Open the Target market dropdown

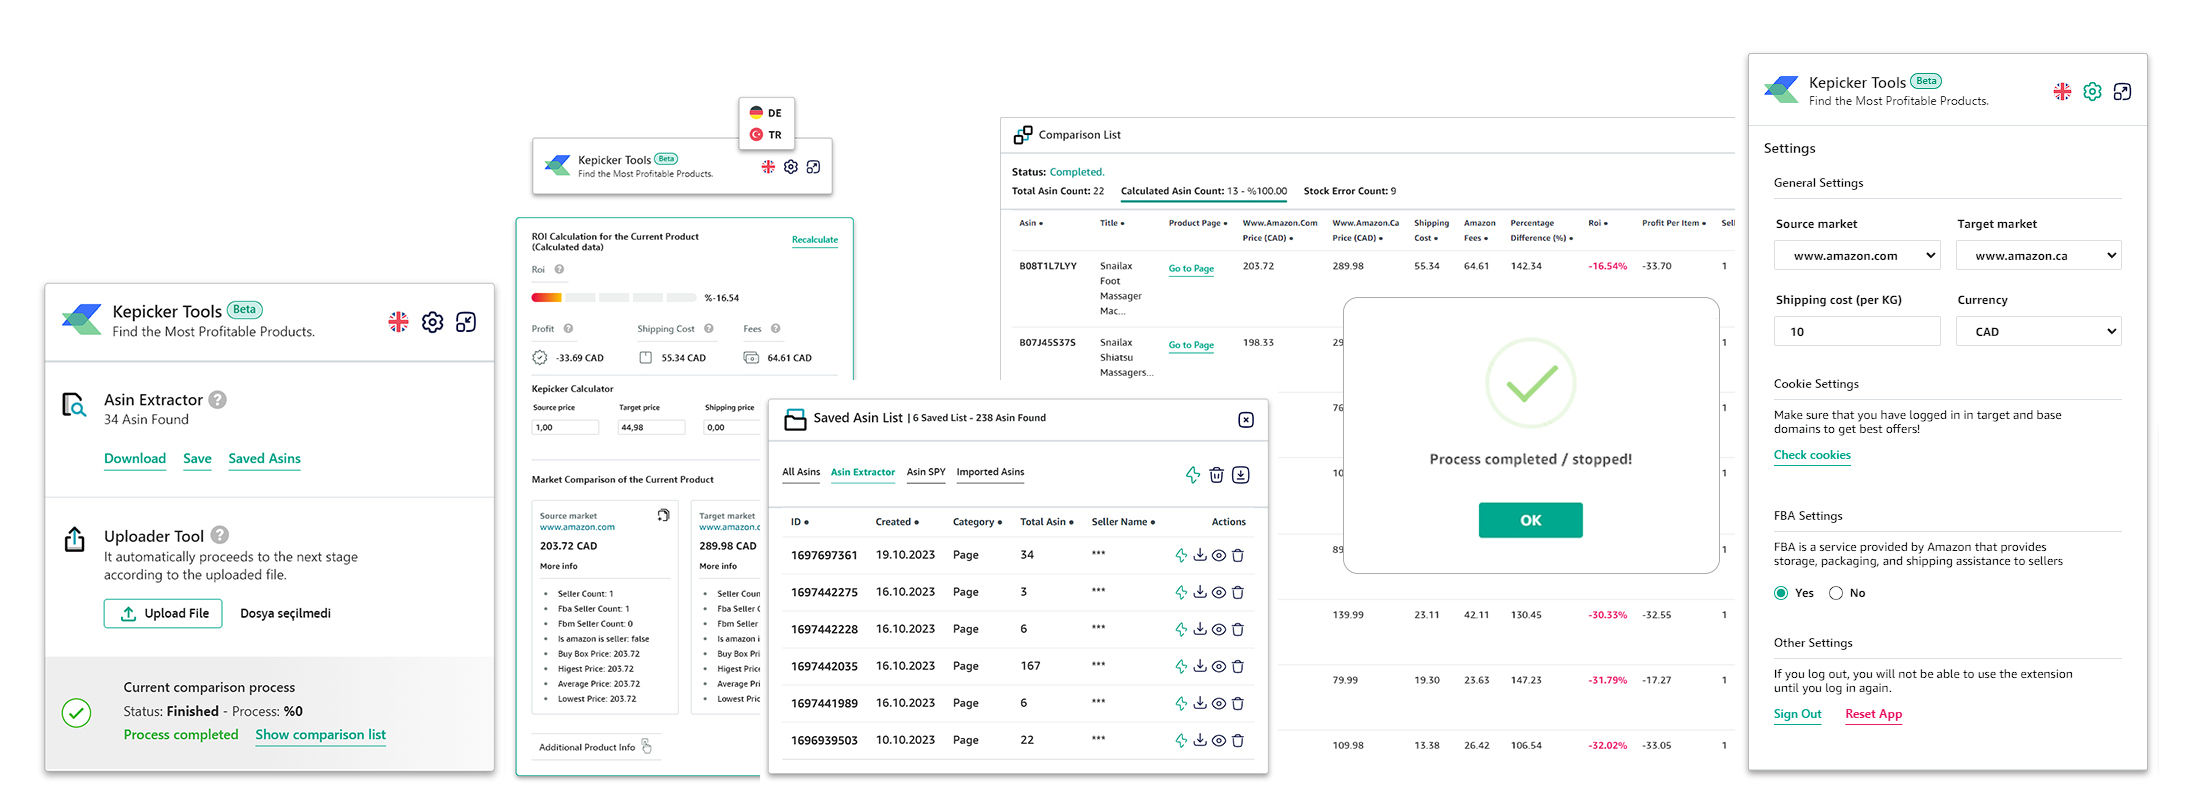point(2039,256)
